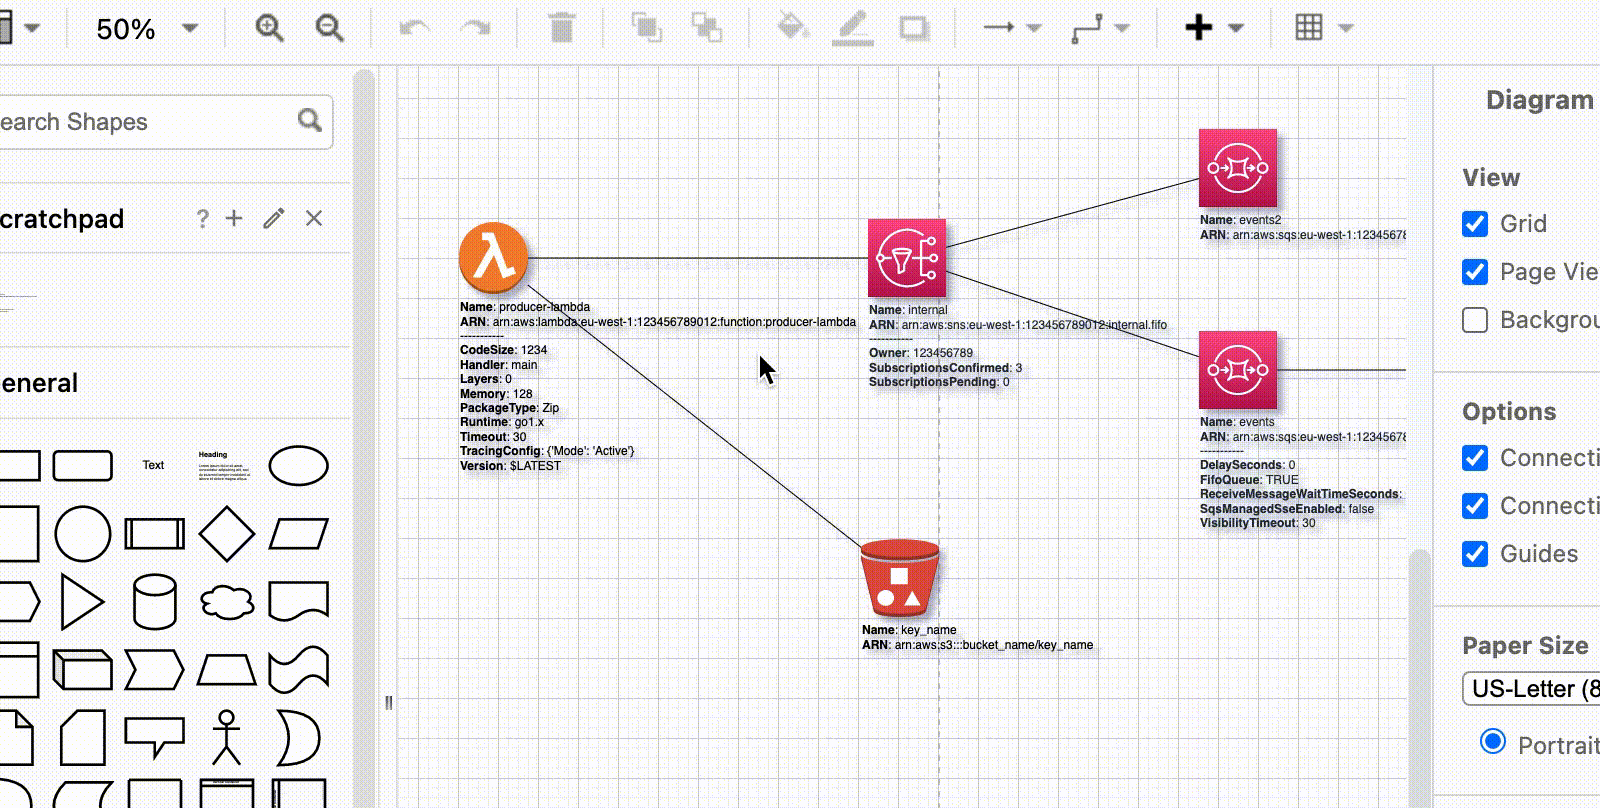Open the US-Letter paper size dropdown
Viewport: 1600px width, 808px height.
point(1531,689)
